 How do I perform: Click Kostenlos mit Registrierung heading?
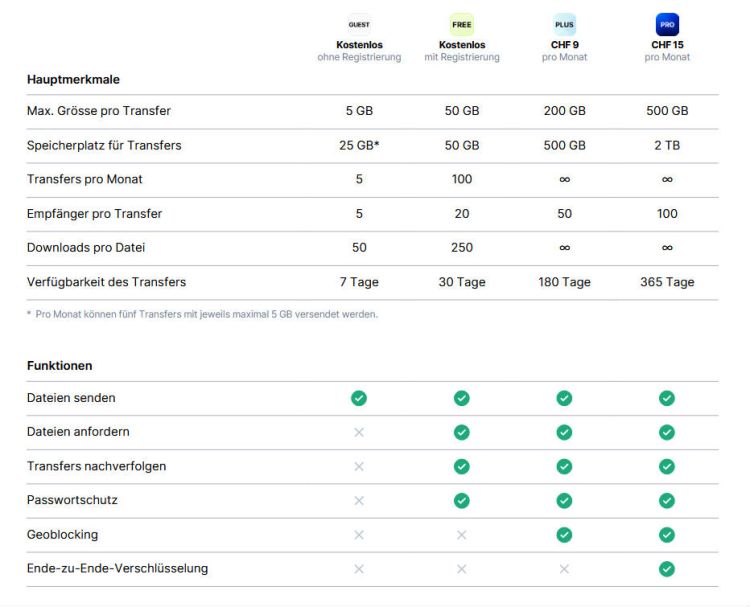(462, 51)
